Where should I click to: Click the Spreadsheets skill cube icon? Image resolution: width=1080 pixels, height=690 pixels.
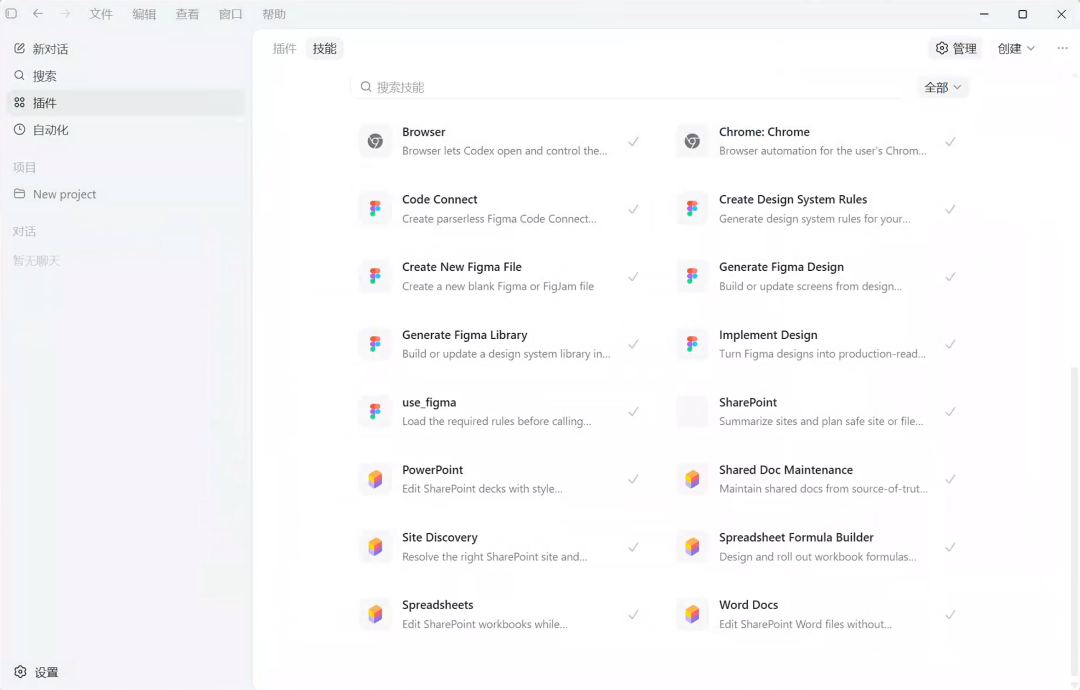[x=375, y=614]
